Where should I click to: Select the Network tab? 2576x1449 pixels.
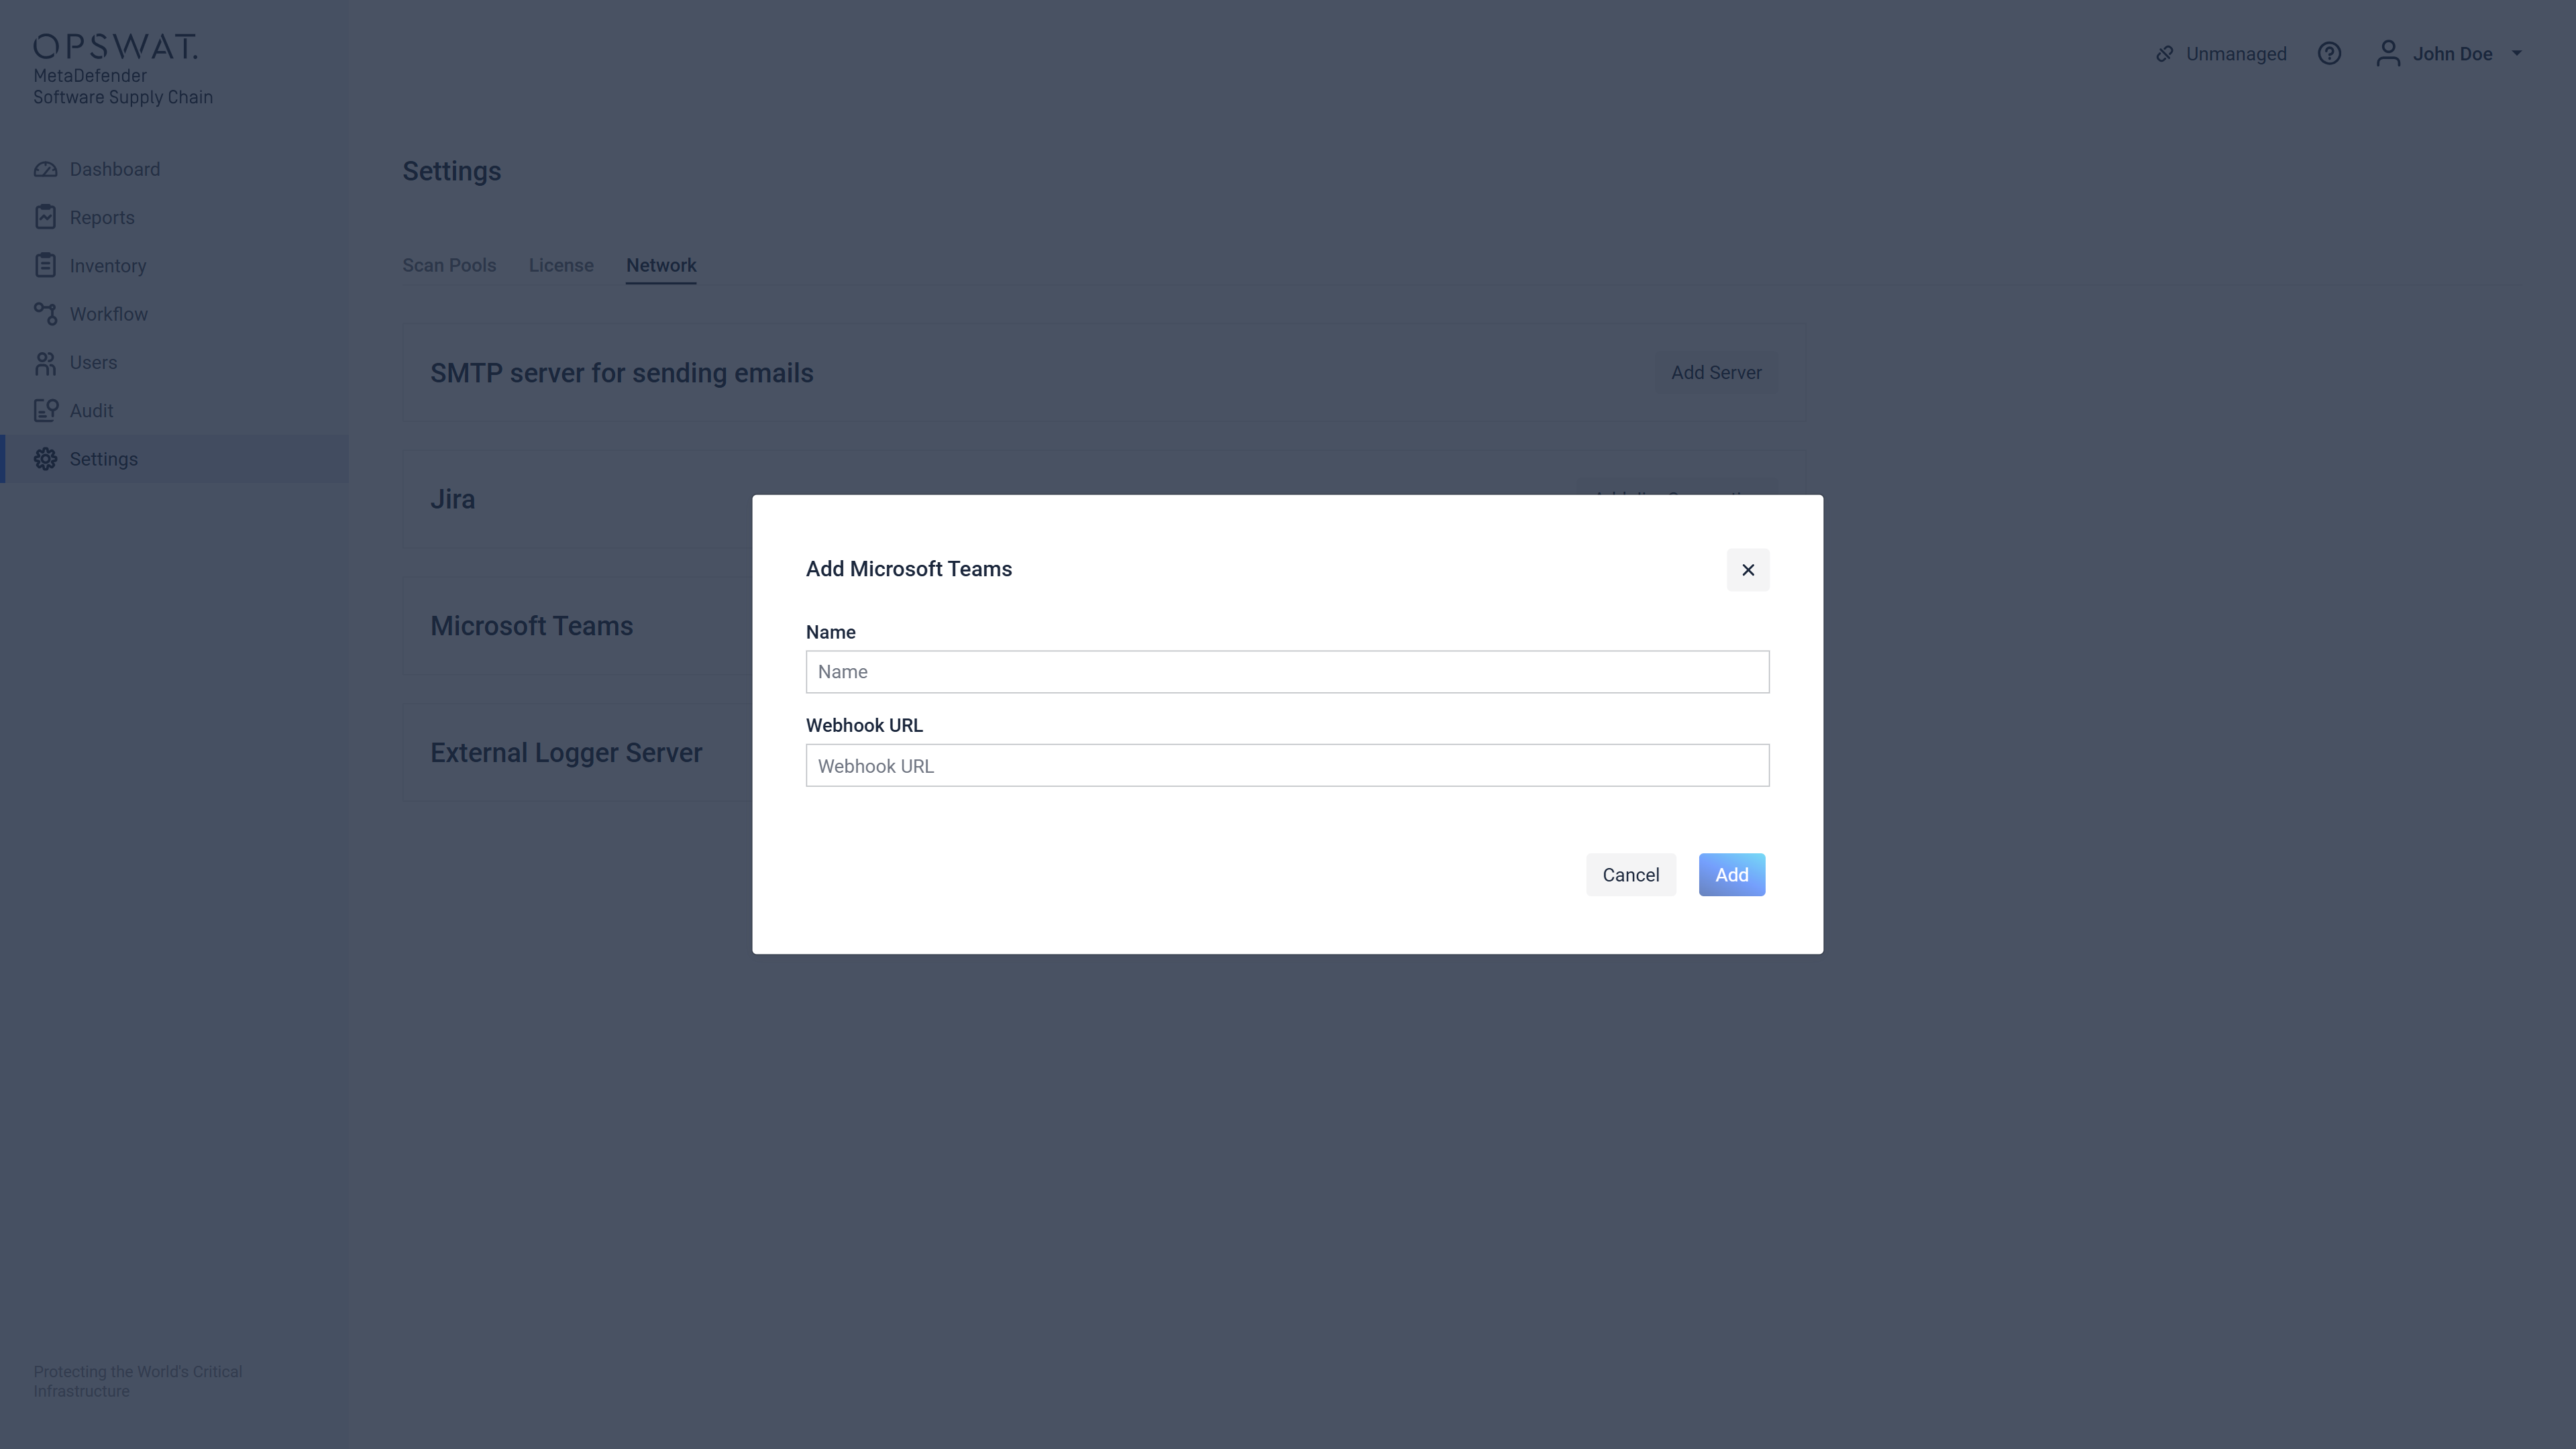[x=661, y=265]
